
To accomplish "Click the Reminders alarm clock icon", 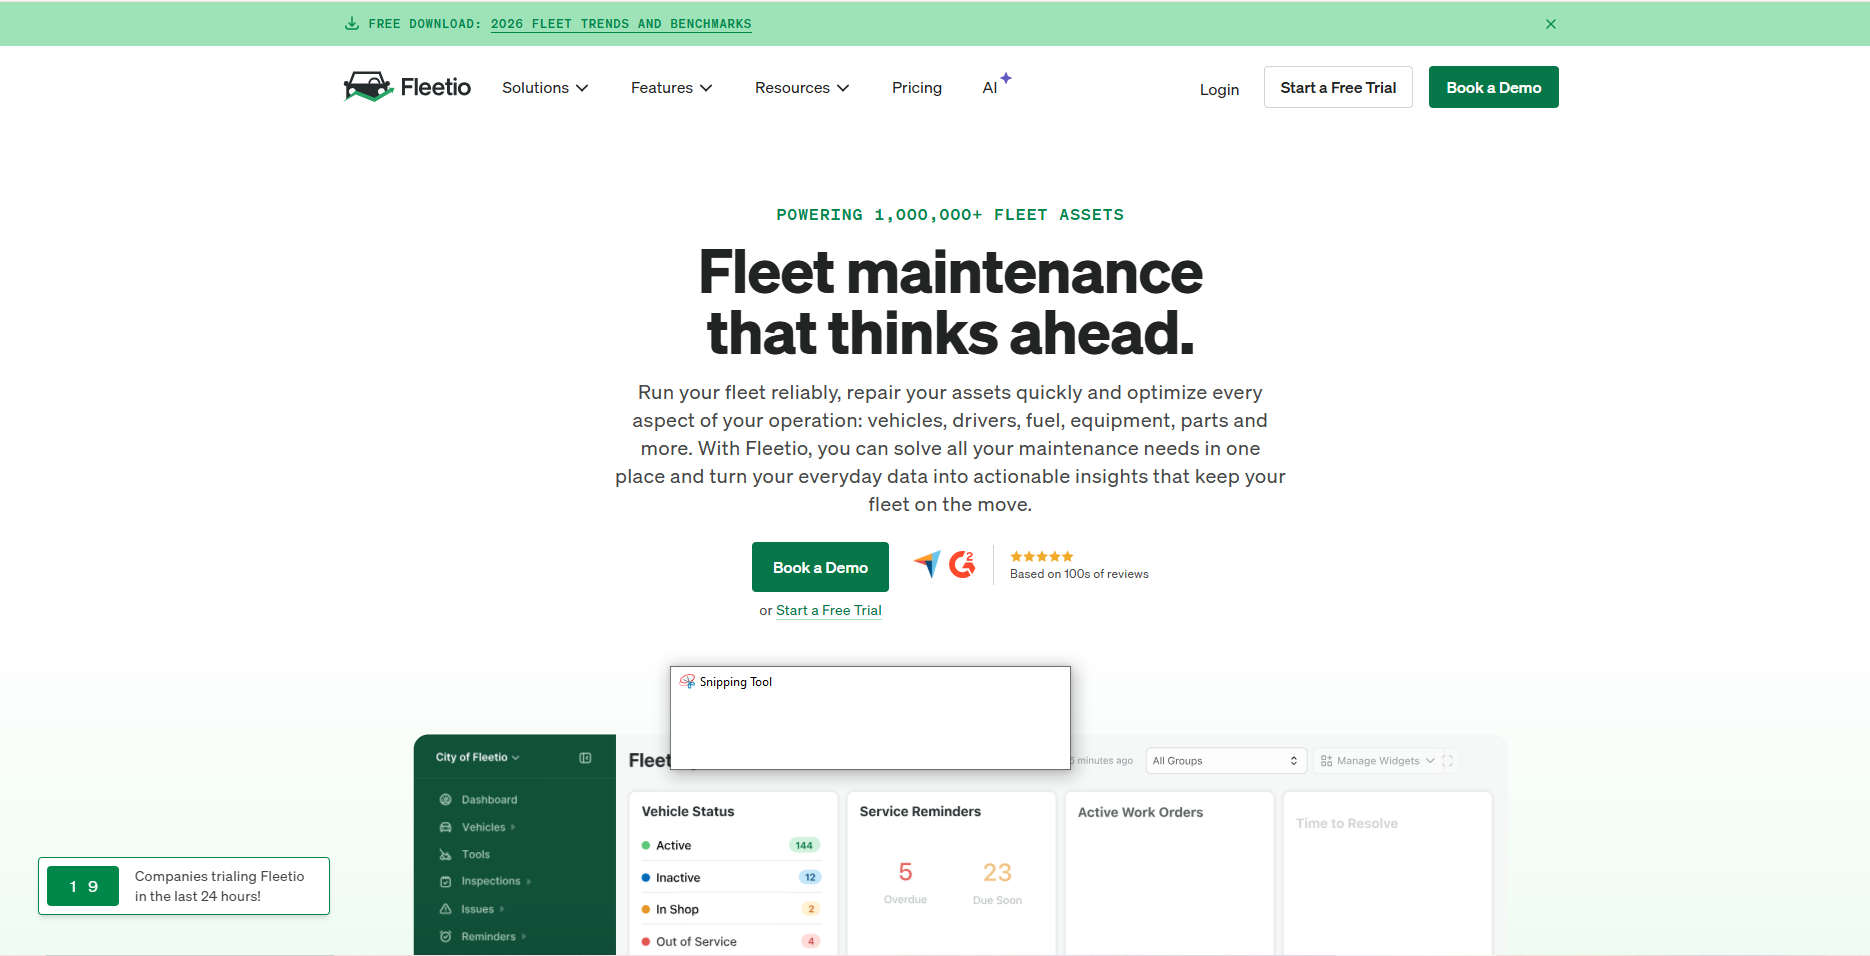I will point(446,936).
